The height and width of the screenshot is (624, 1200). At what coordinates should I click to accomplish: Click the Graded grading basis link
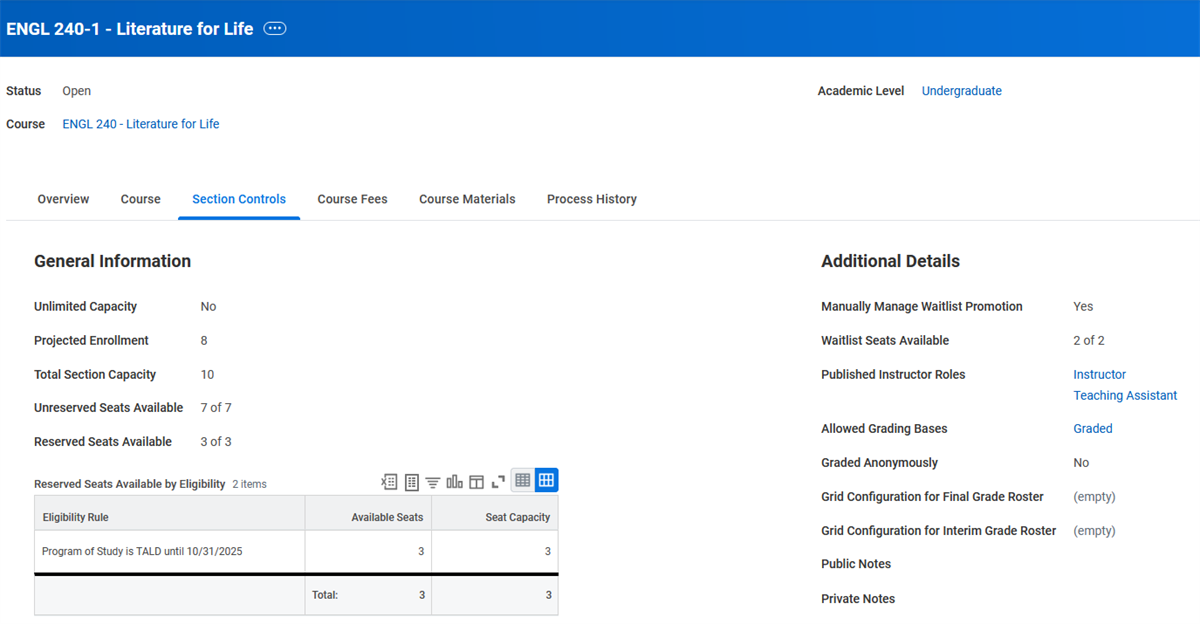point(1092,428)
